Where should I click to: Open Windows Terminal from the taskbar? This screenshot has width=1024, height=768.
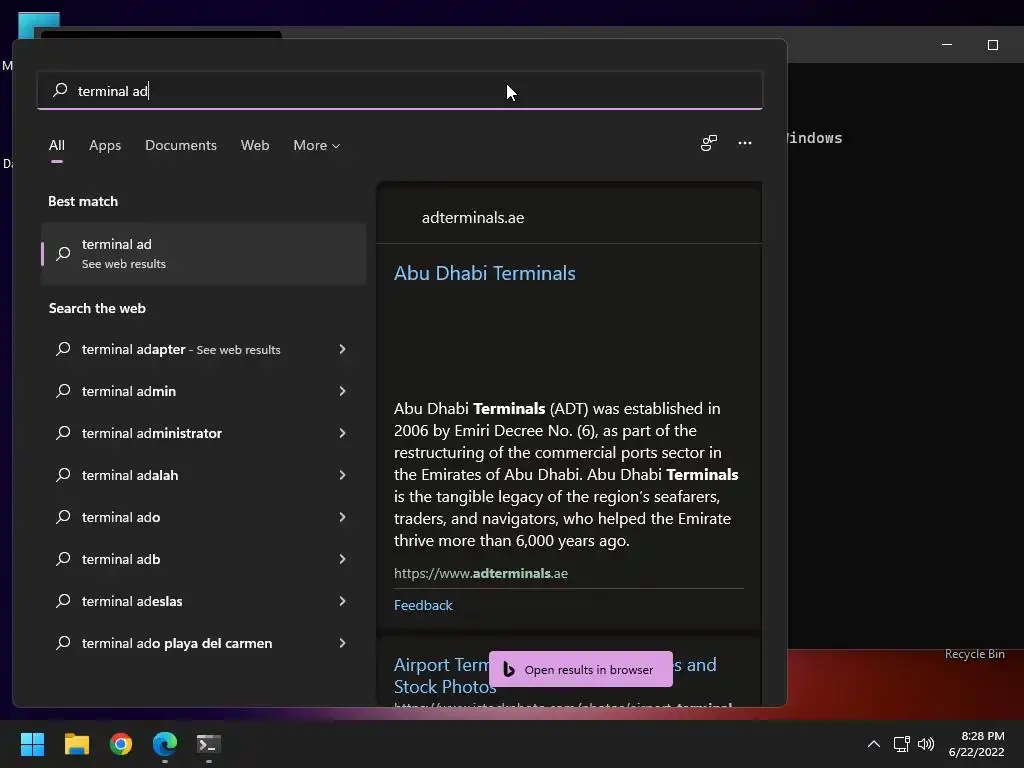[x=209, y=744]
